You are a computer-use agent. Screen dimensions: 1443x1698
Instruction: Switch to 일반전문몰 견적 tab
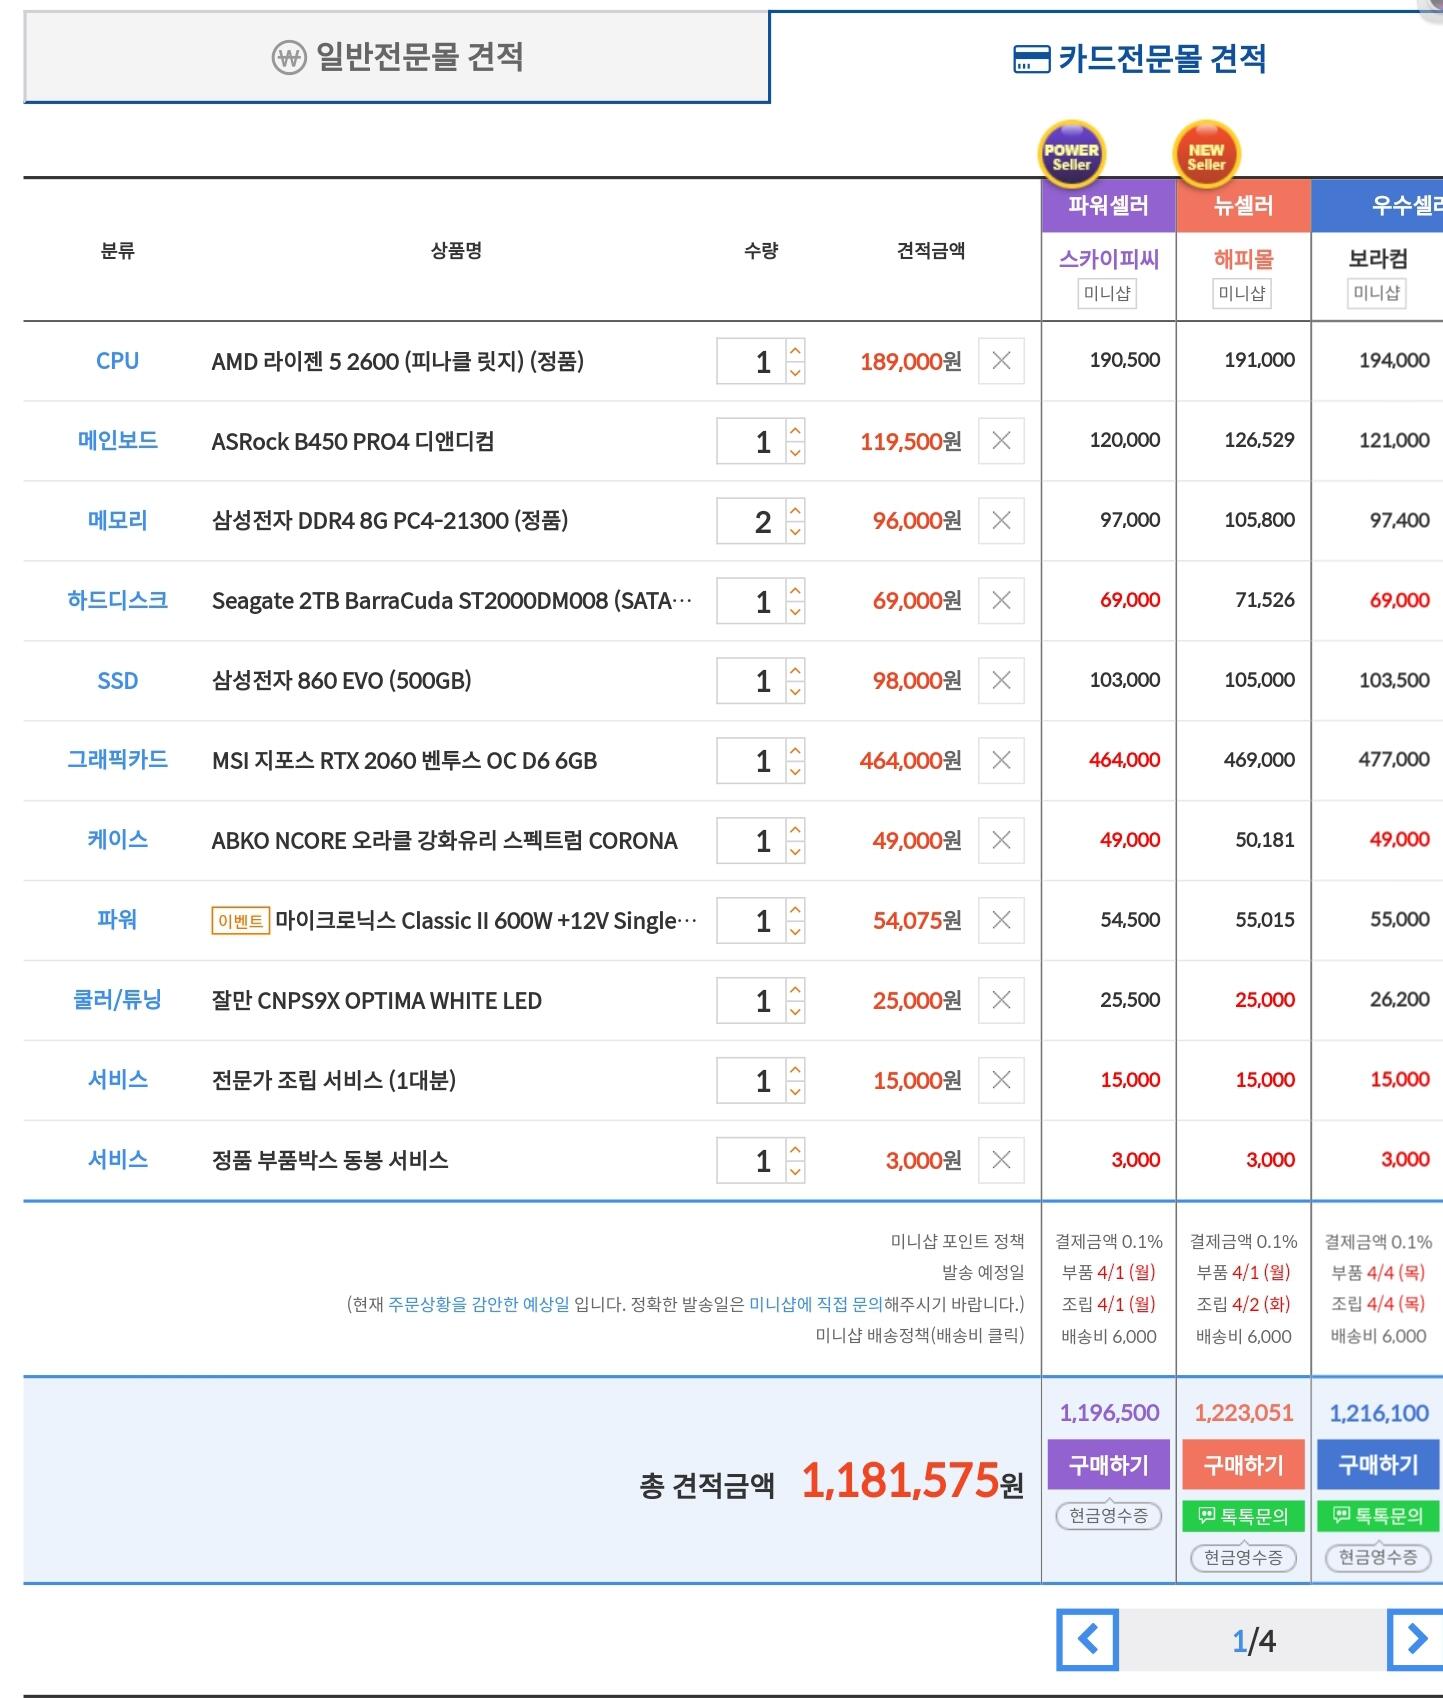coord(397,57)
